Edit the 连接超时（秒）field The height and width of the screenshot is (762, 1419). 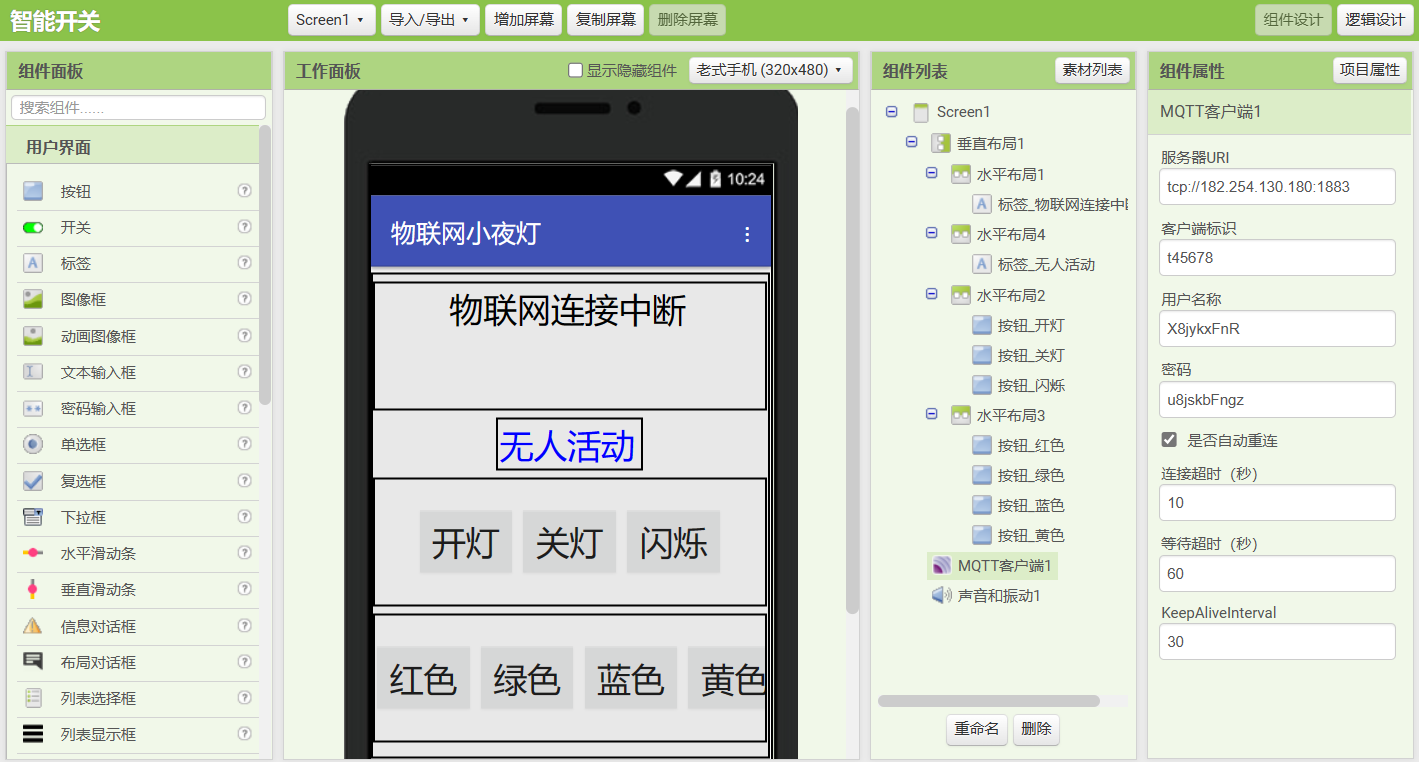point(1277,502)
